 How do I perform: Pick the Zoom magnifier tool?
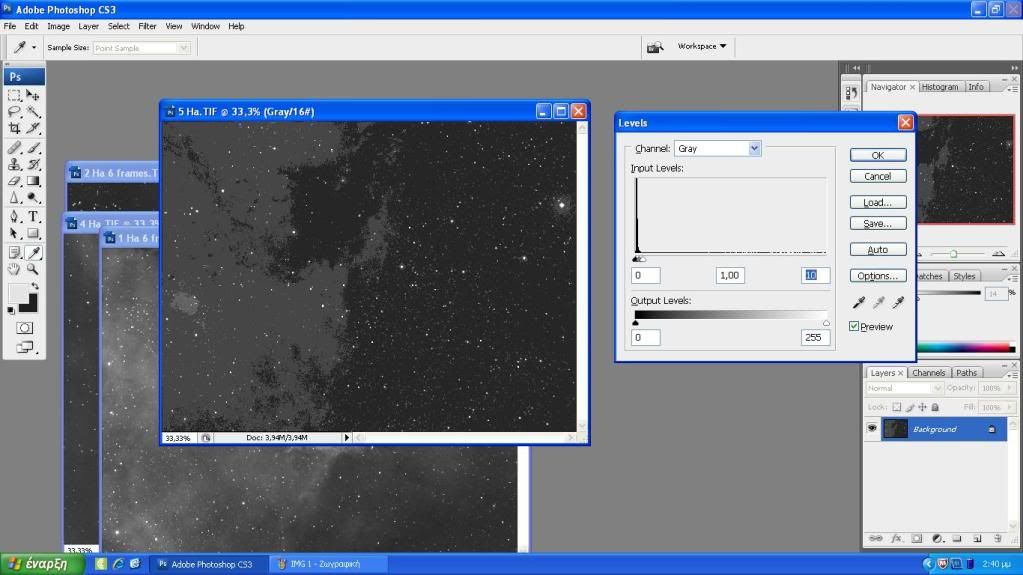(x=33, y=269)
